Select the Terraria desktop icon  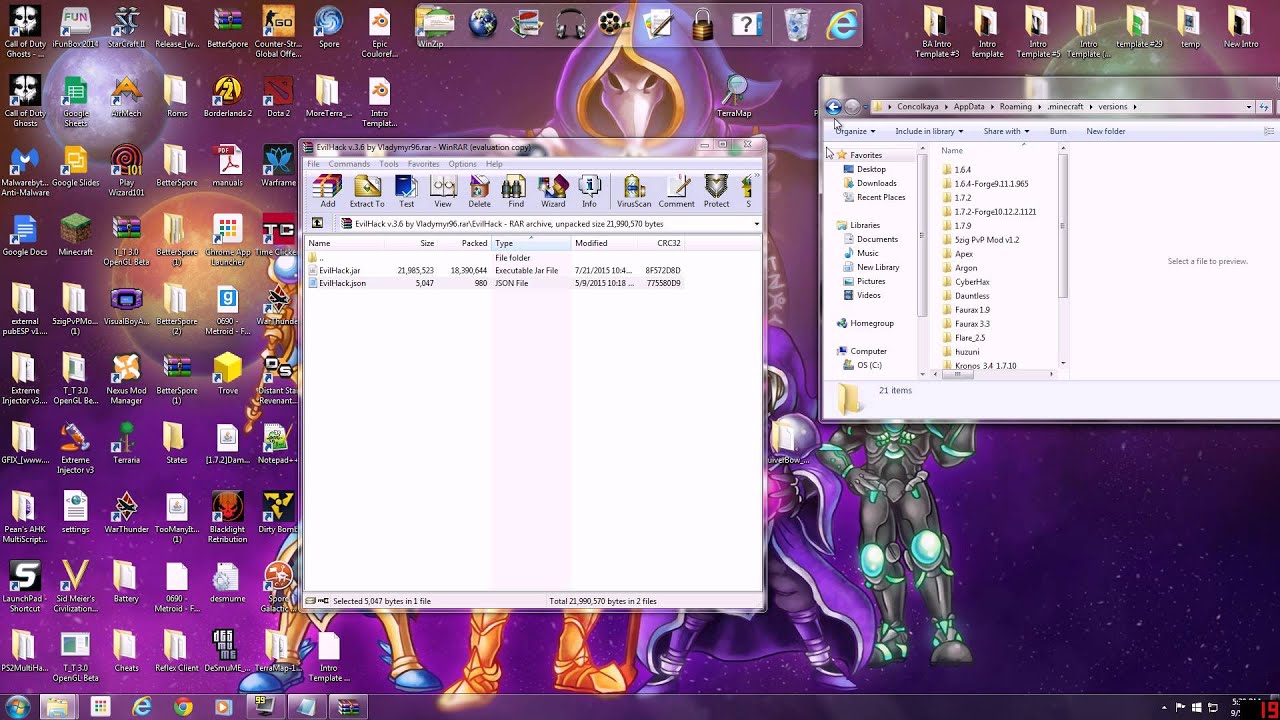[x=126, y=443]
